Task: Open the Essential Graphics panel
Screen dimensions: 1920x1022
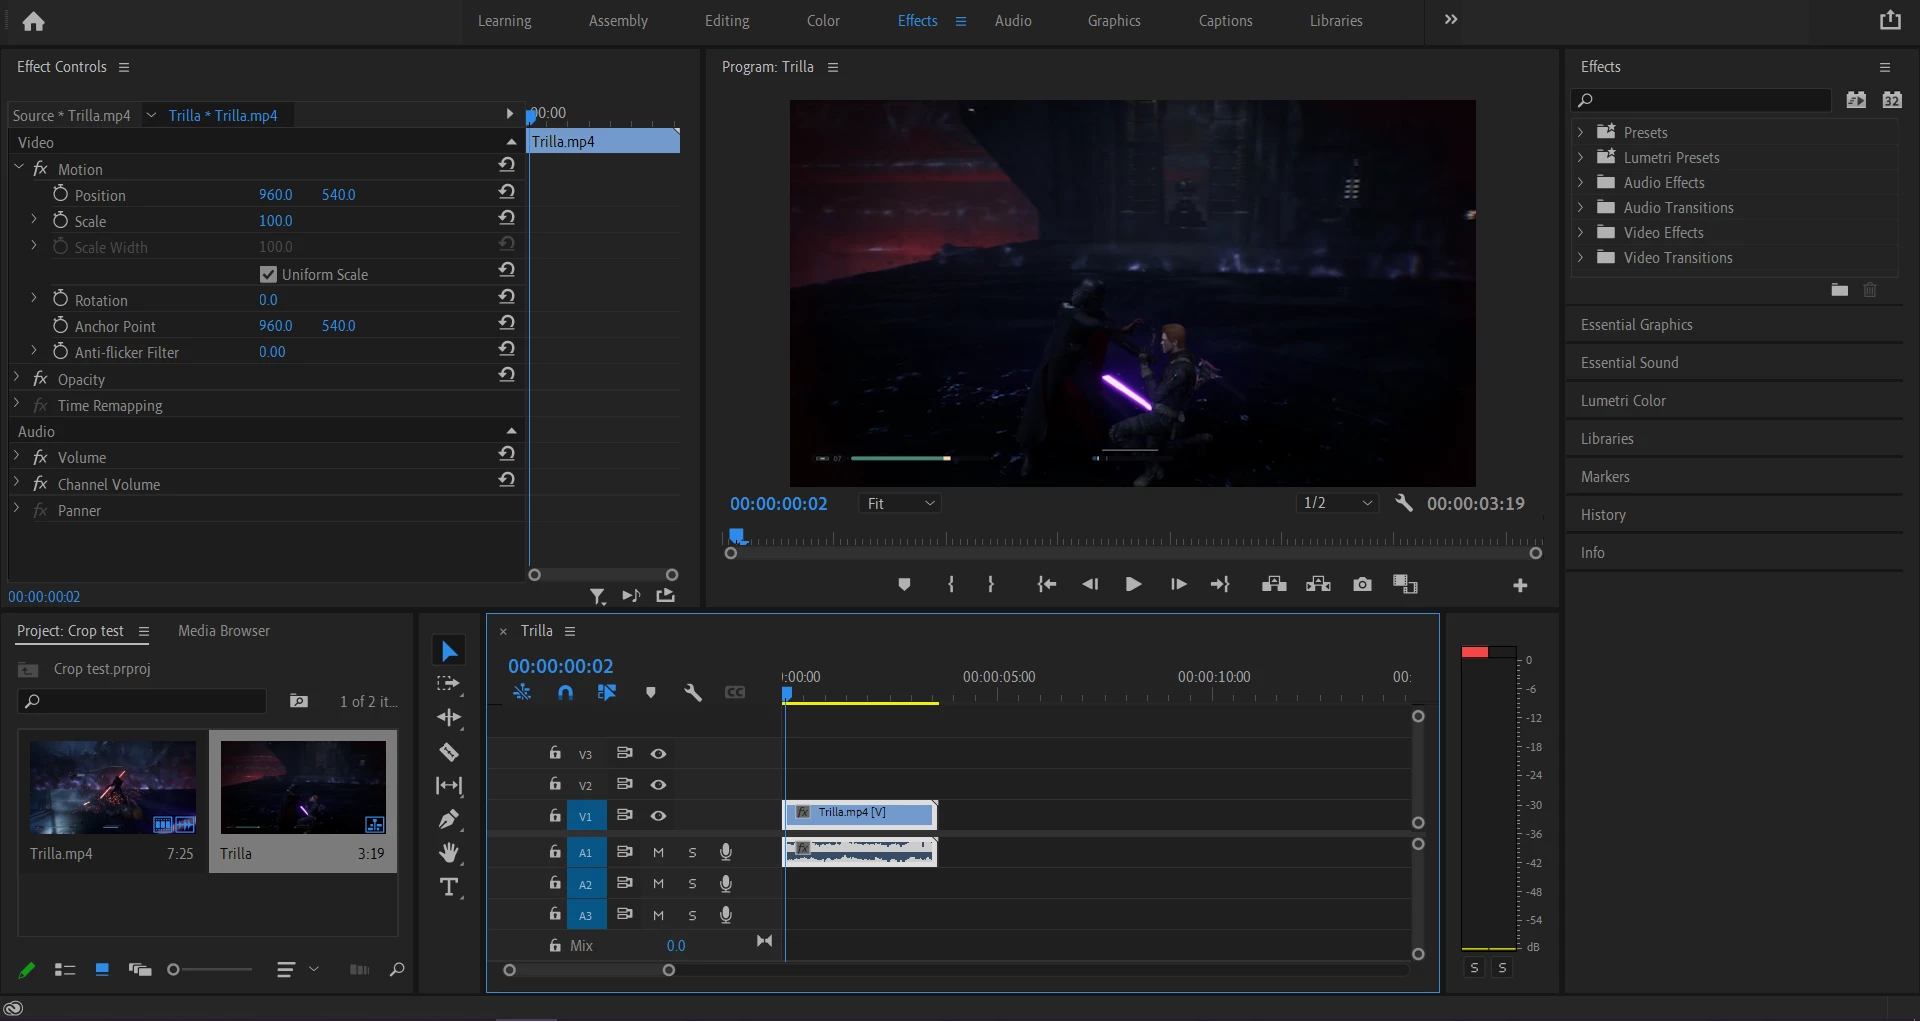Action: click(1636, 325)
